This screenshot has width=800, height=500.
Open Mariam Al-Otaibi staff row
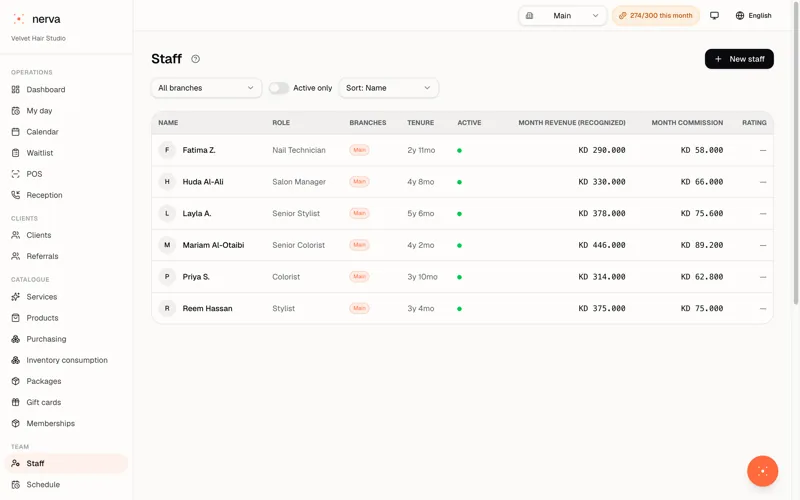click(462, 245)
